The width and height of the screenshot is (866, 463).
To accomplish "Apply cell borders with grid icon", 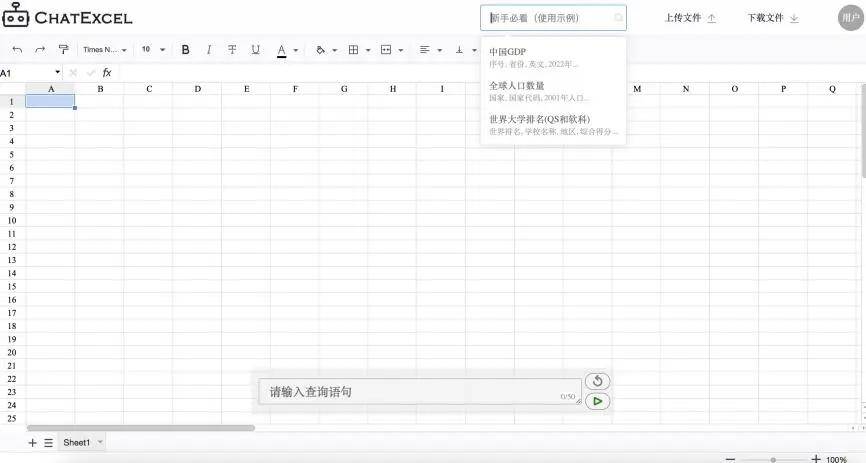I will click(x=353, y=50).
